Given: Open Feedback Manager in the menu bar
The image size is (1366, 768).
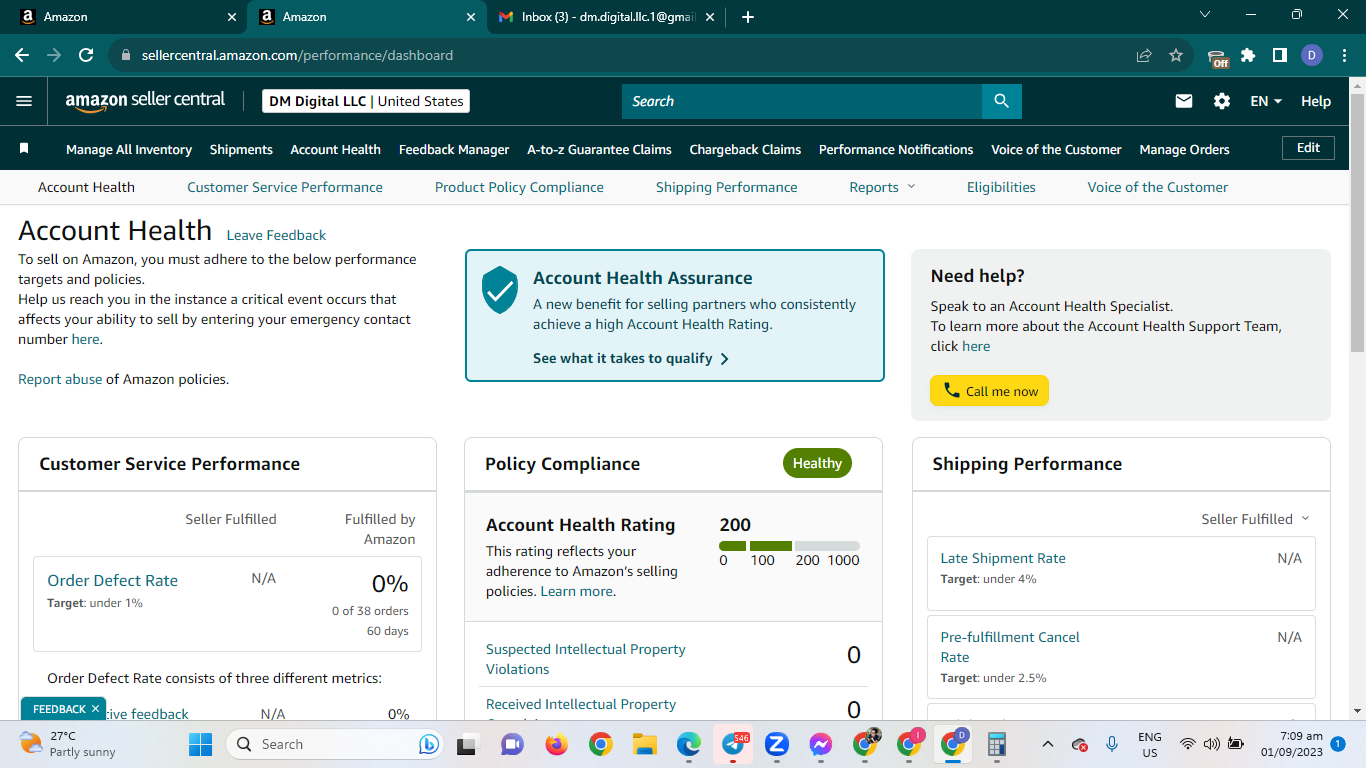Looking at the screenshot, I should (454, 149).
